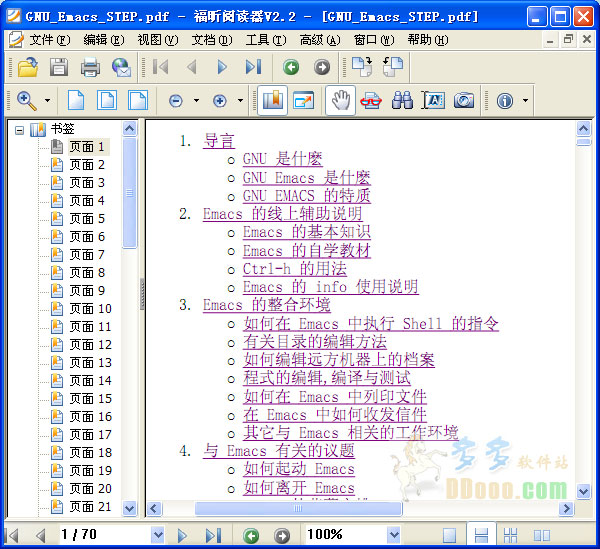The height and width of the screenshot is (549, 600).
Task: Click the green Previous View arrow in top toolbar
Action: pos(291,67)
